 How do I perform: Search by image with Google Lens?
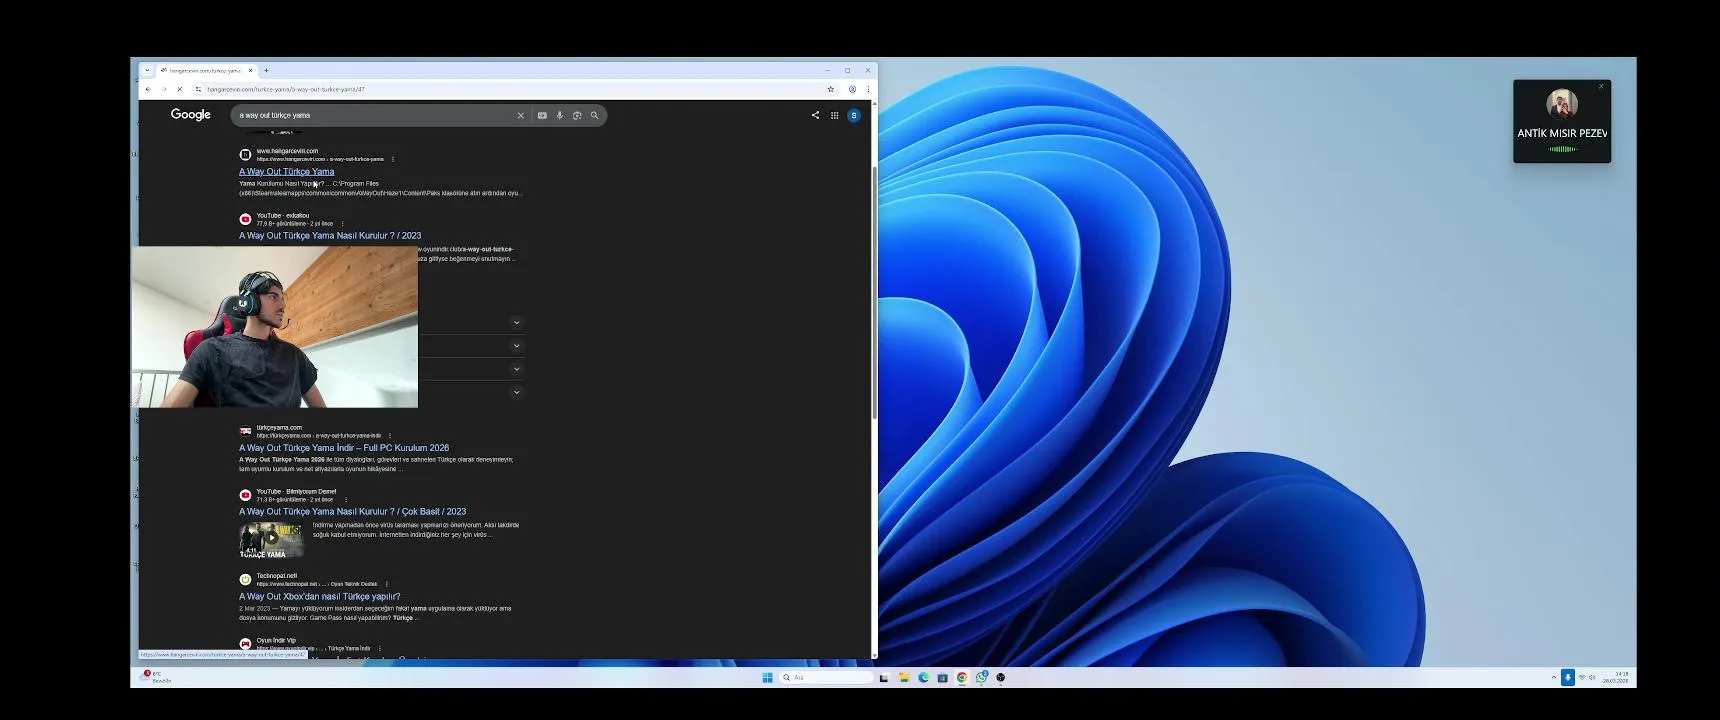577,115
